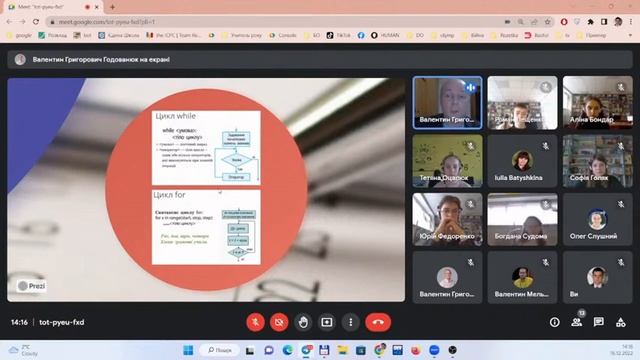Screen dimensions: 640x360
Task: Select Iulia Batyshkina participant tile
Action: pos(522,161)
